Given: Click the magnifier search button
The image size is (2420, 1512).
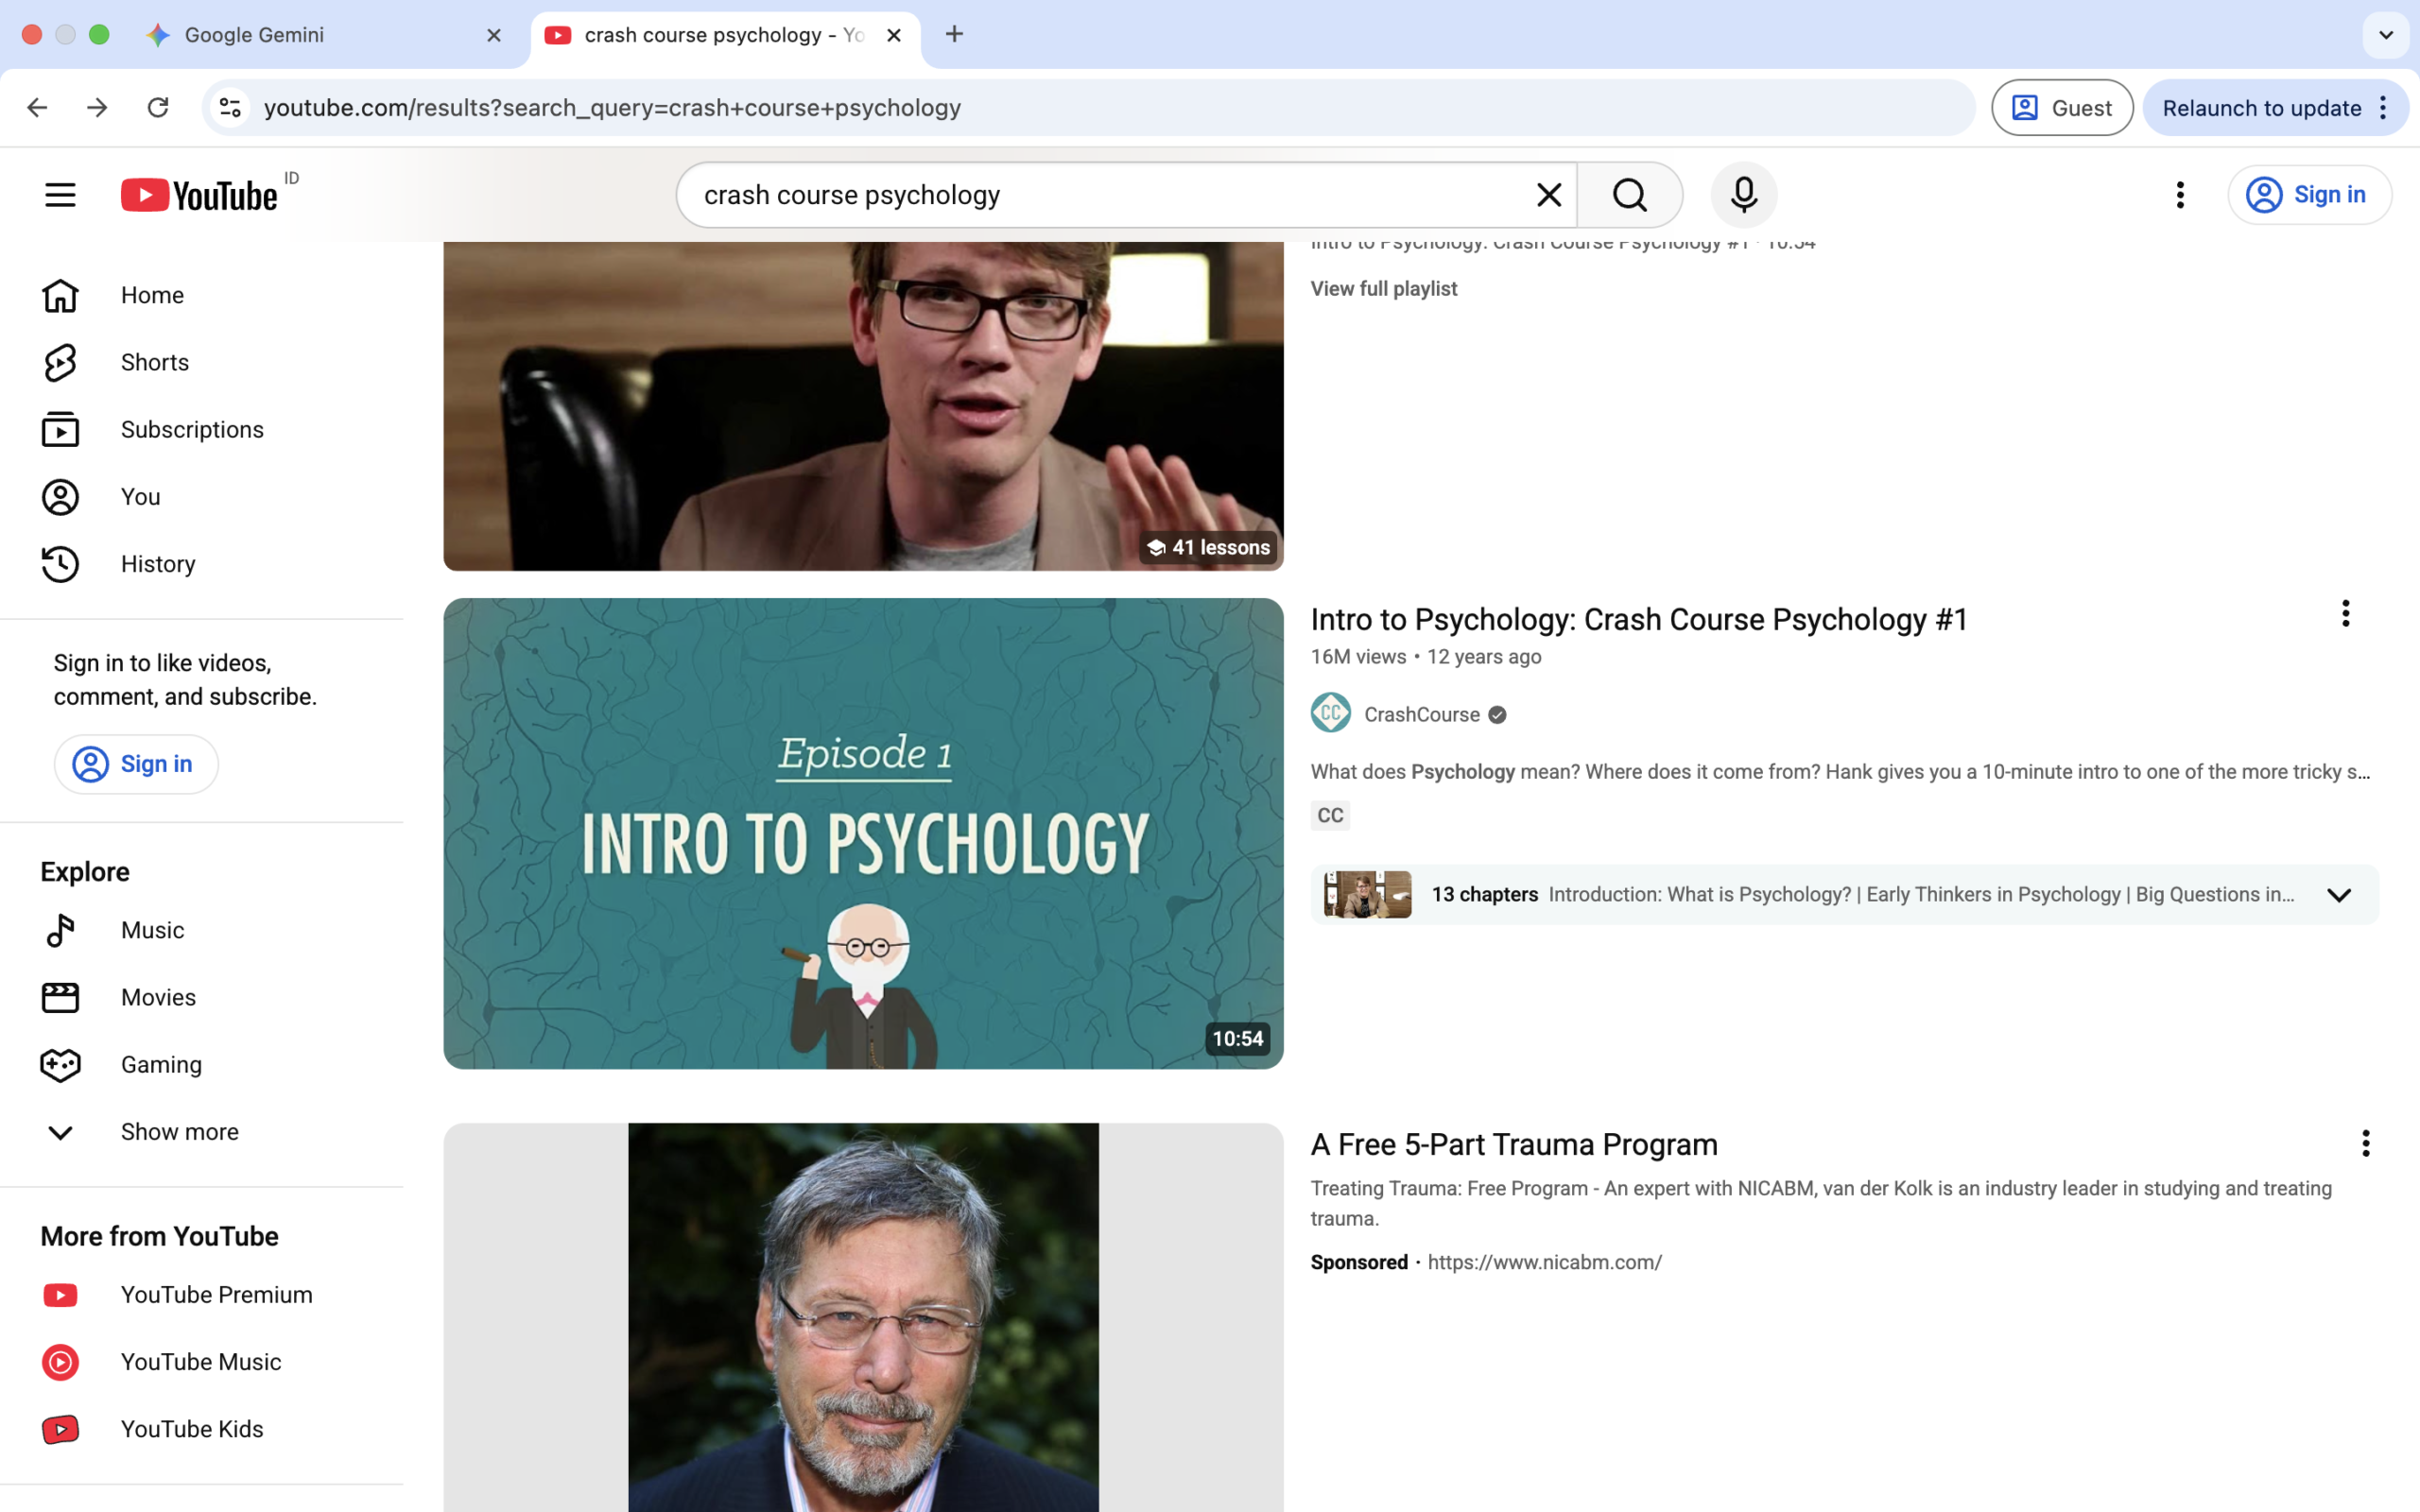Looking at the screenshot, I should coord(1629,194).
